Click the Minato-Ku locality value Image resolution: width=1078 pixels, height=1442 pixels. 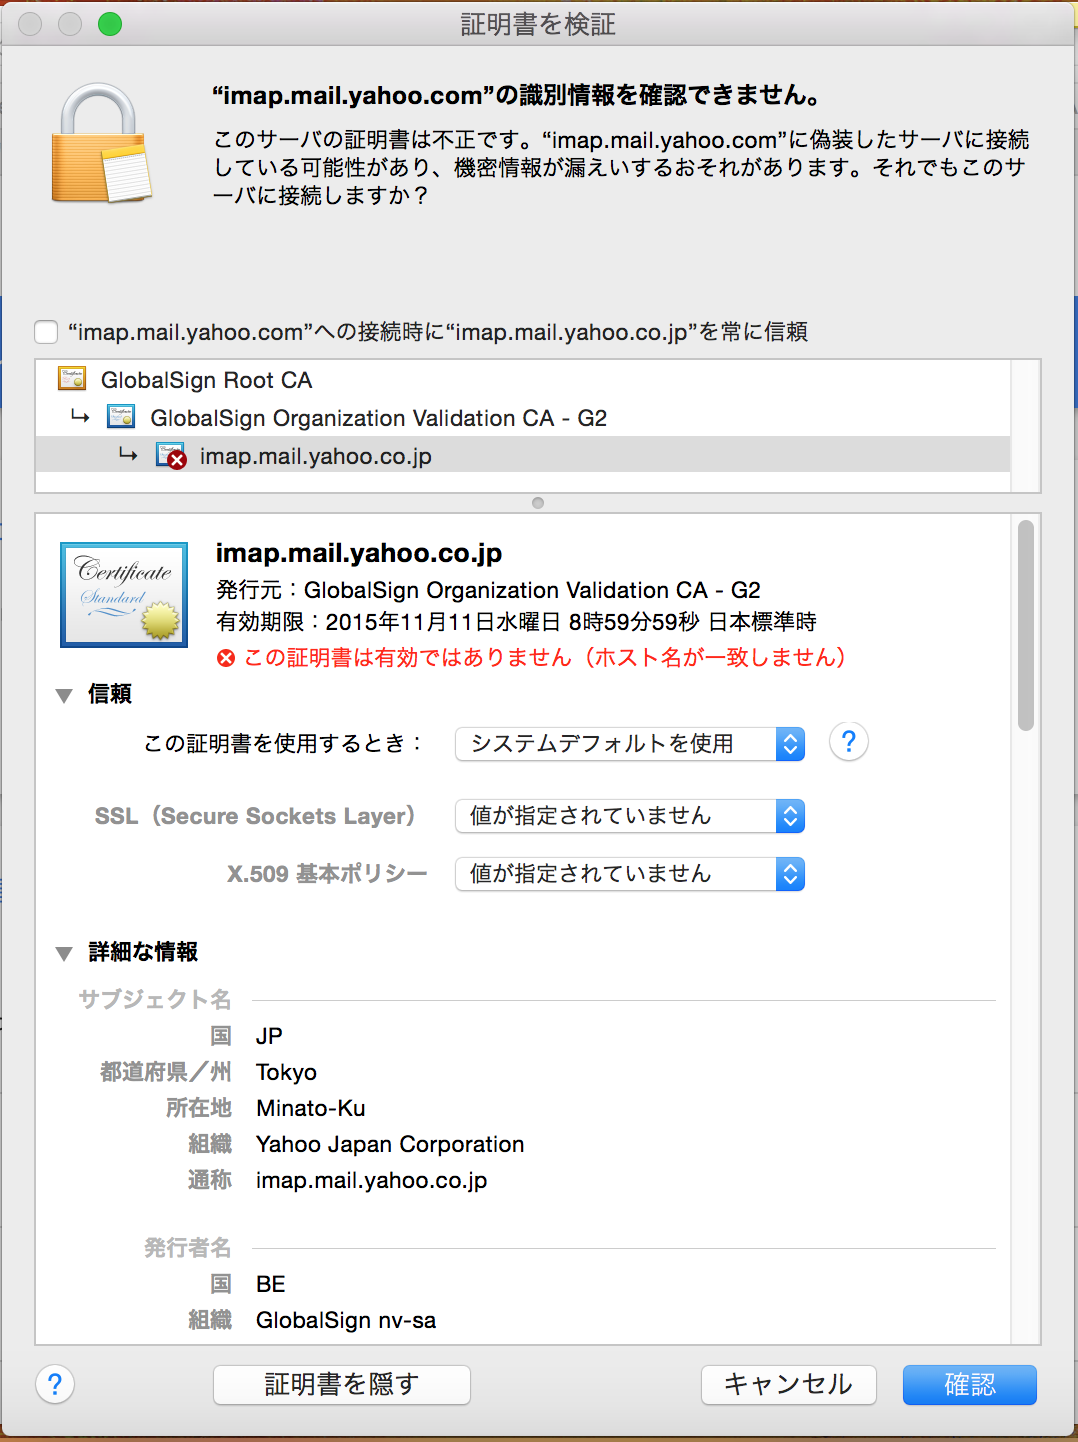pyautogui.click(x=311, y=1108)
